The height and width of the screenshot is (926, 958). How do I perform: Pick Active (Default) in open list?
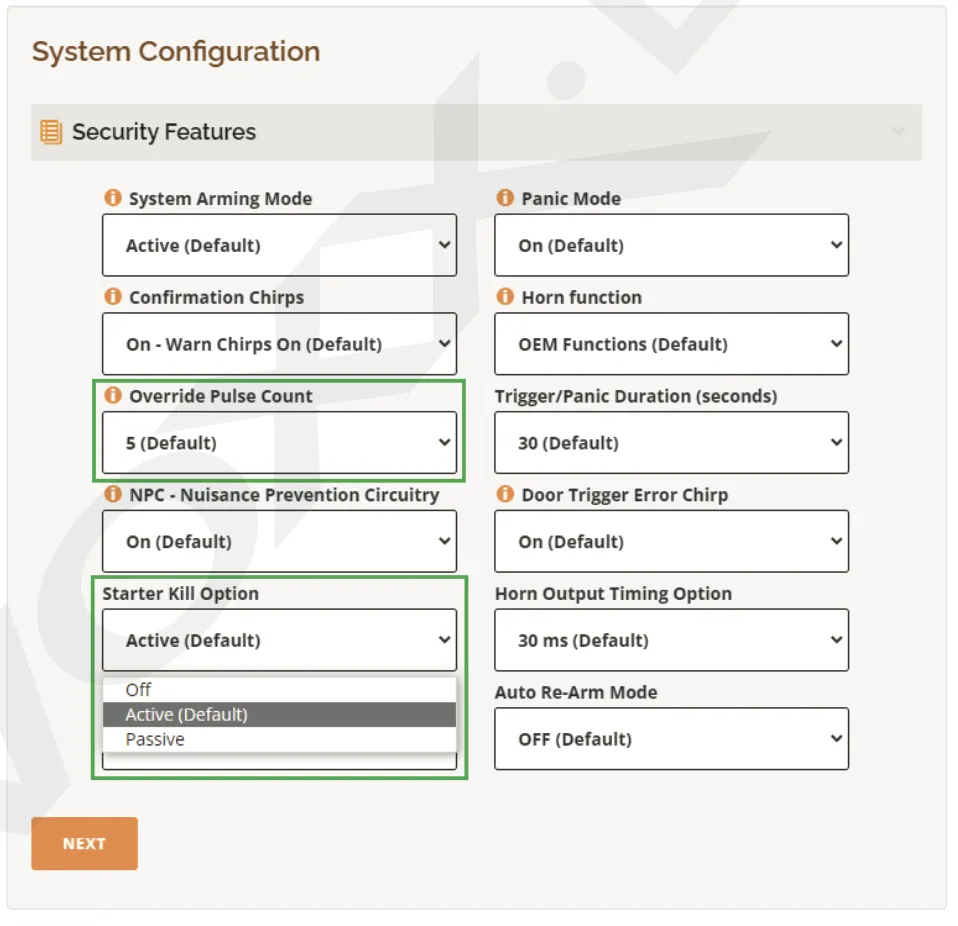187,715
